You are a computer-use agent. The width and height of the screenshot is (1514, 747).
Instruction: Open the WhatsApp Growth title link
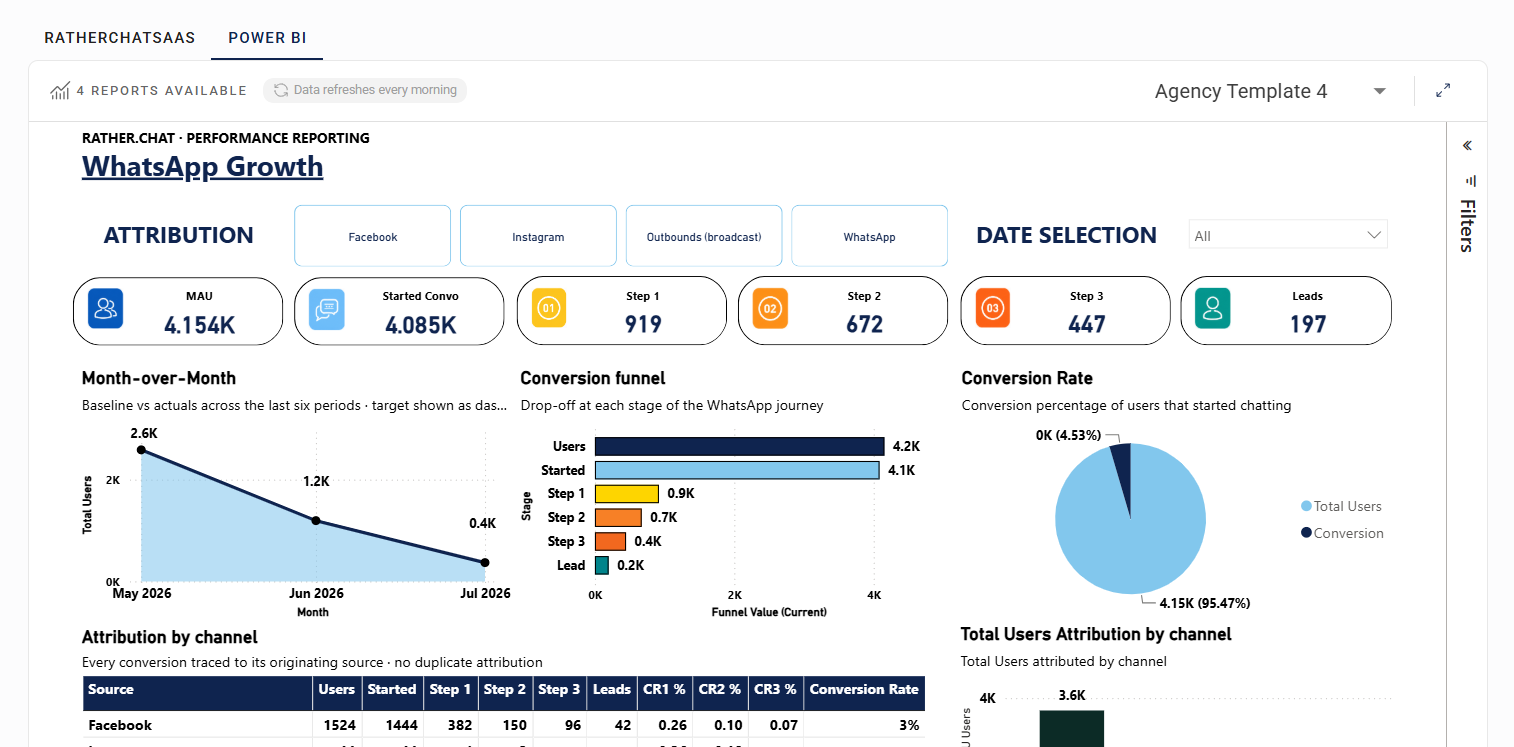(202, 166)
